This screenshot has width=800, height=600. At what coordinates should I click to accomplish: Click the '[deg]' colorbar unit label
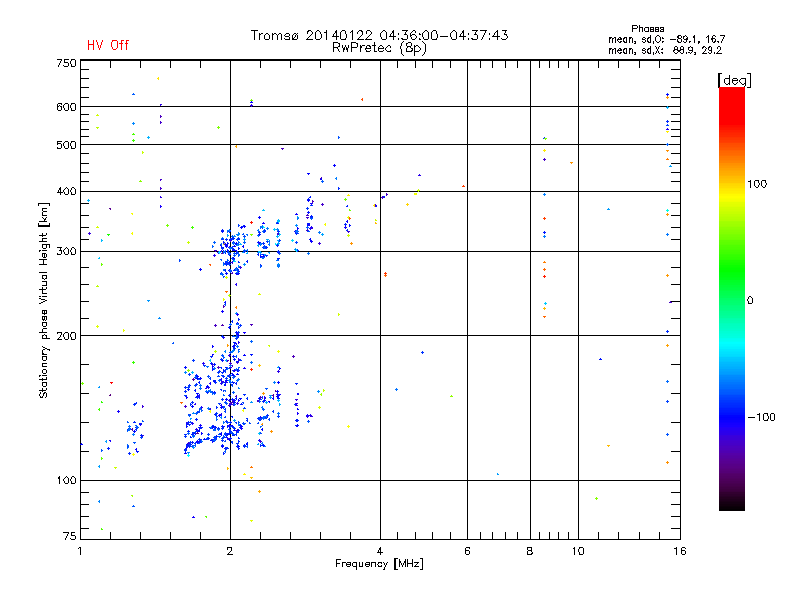(x=734, y=80)
